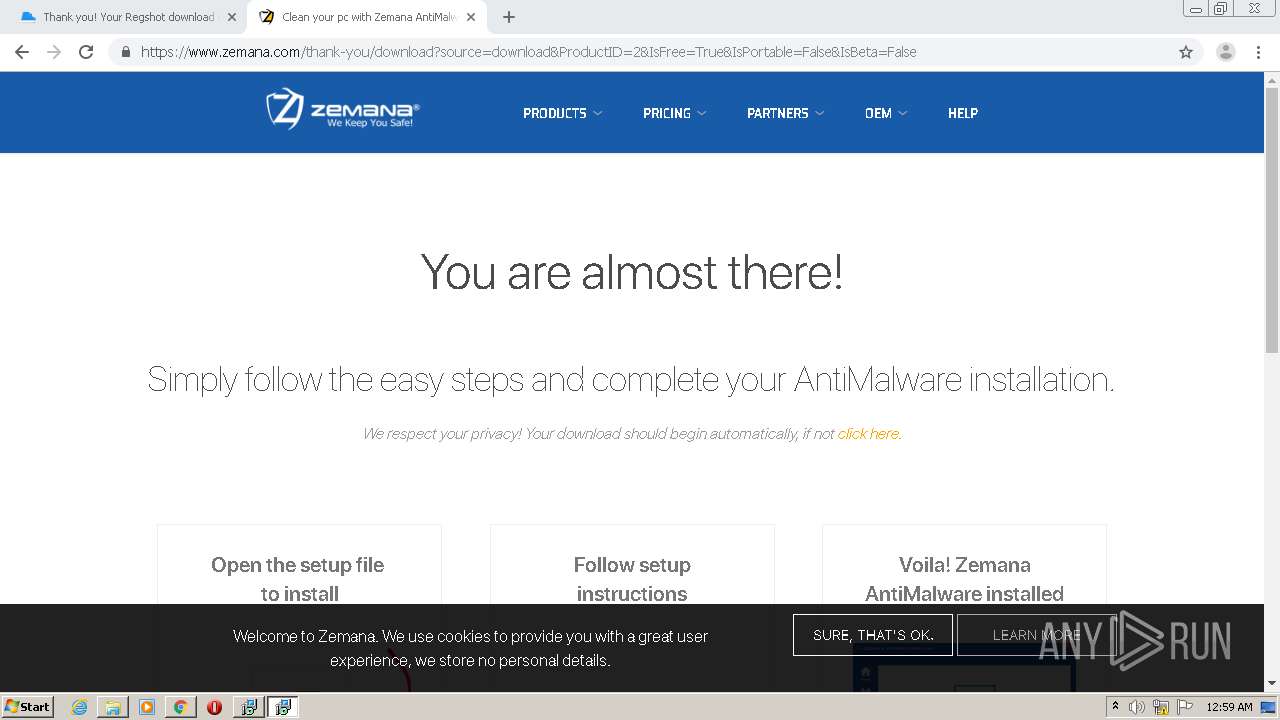Open the Windows Start menu
Image resolution: width=1280 pixels, height=720 pixels.
point(28,706)
